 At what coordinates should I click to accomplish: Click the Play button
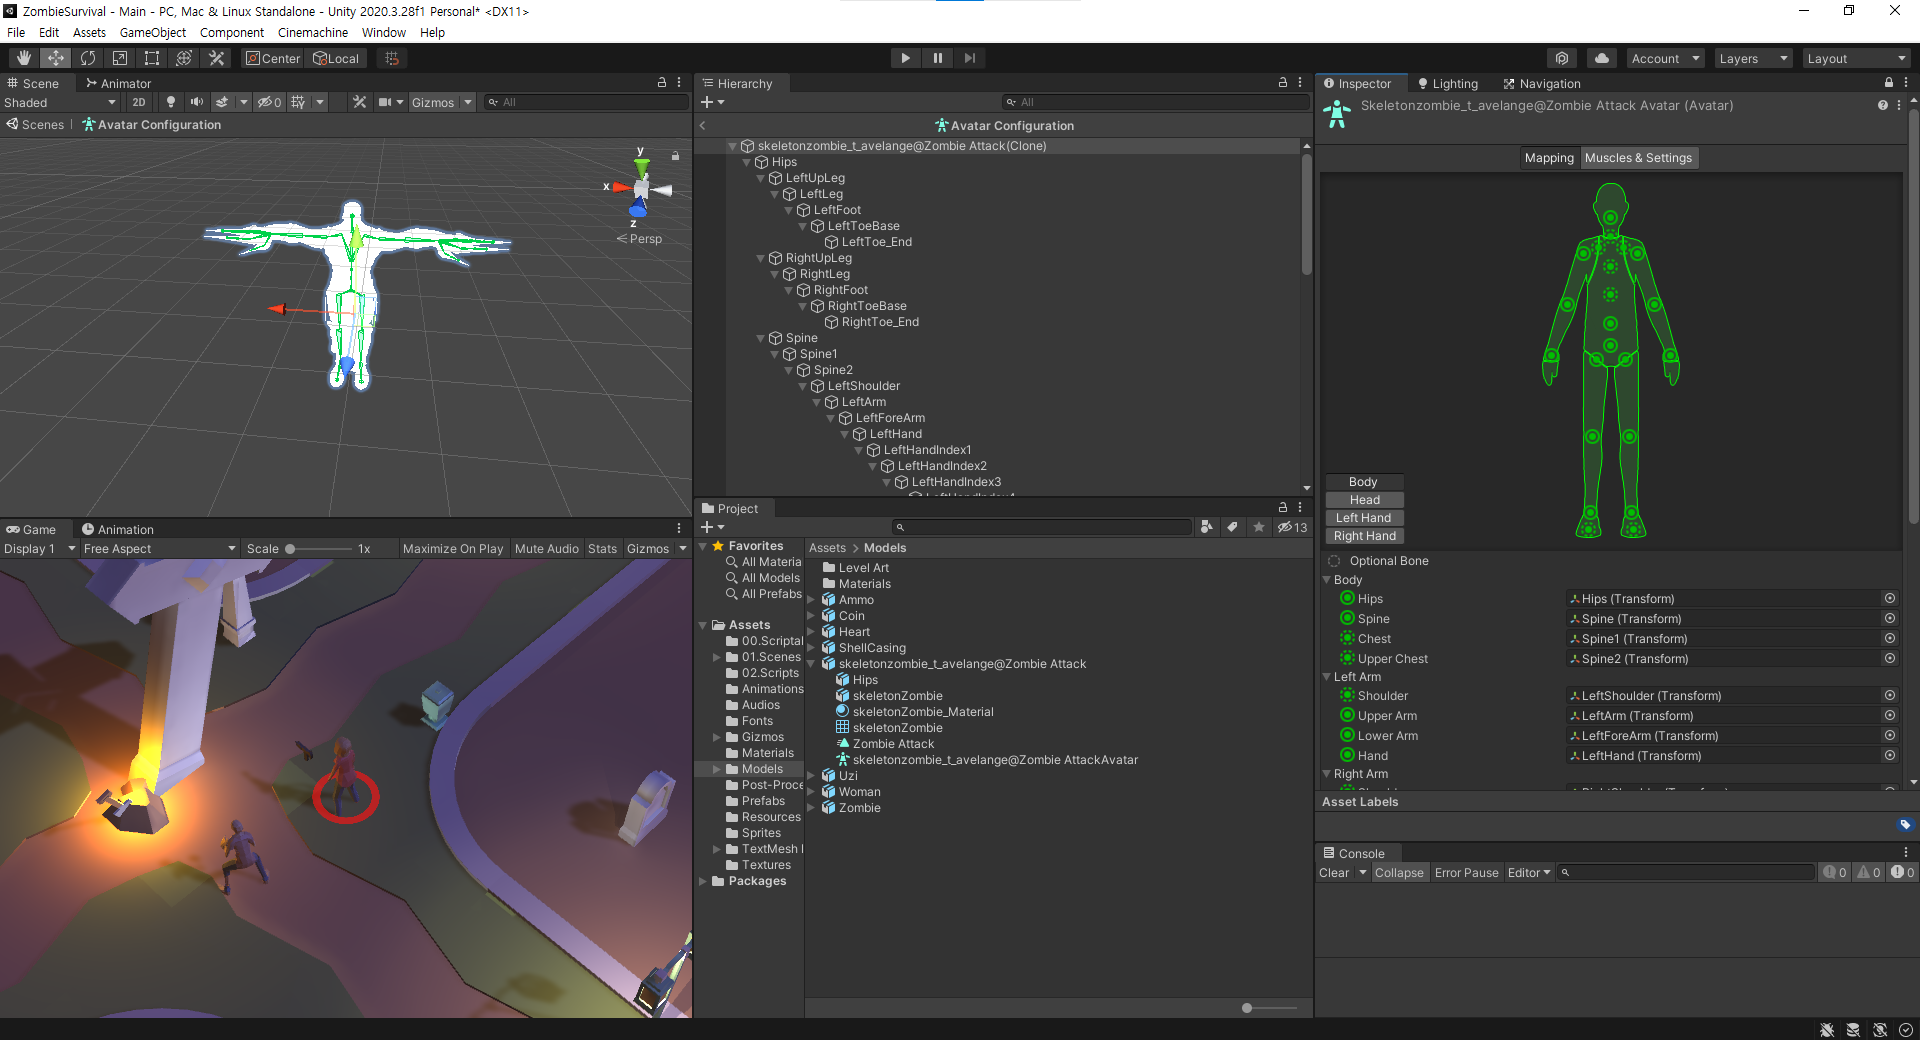tap(905, 58)
